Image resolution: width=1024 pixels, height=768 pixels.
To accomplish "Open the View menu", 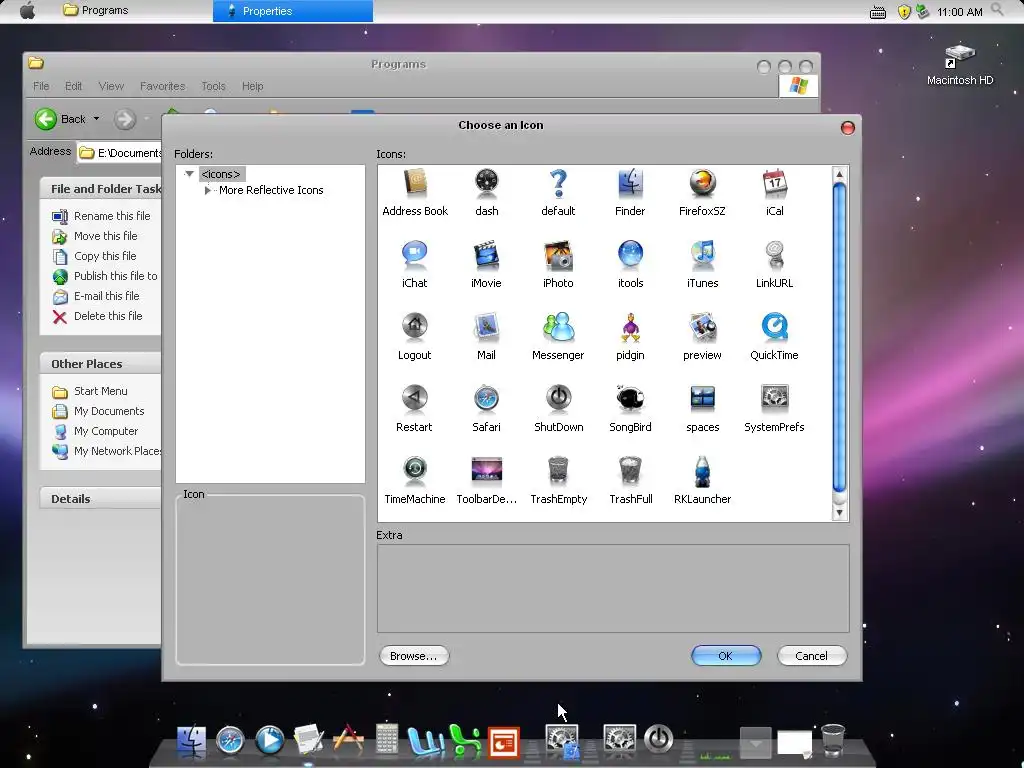I will click(x=111, y=86).
